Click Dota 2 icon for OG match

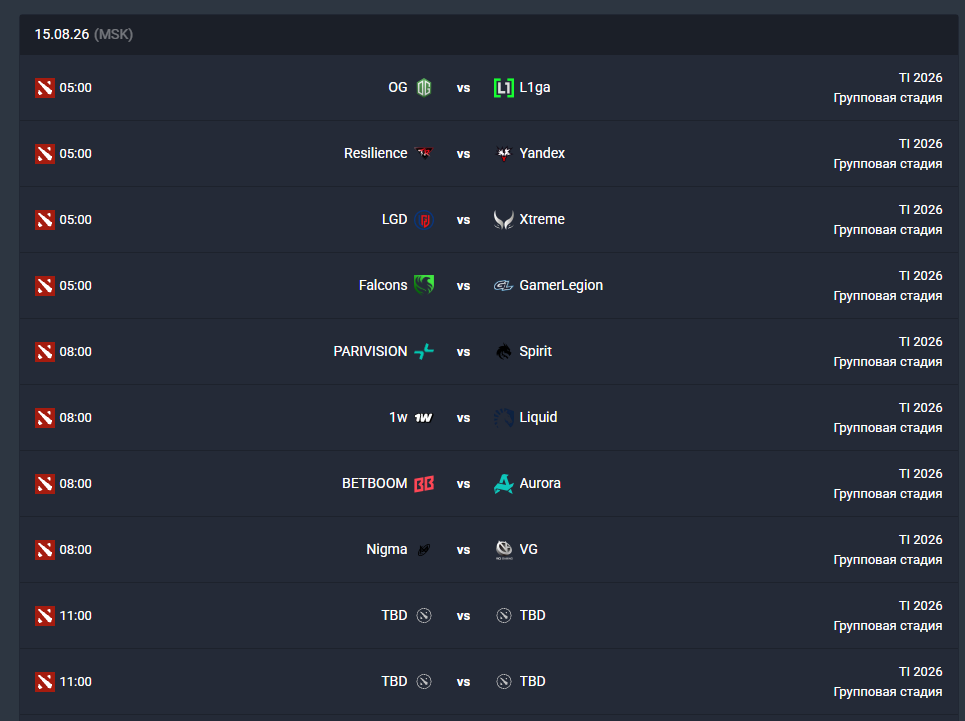click(x=45, y=88)
